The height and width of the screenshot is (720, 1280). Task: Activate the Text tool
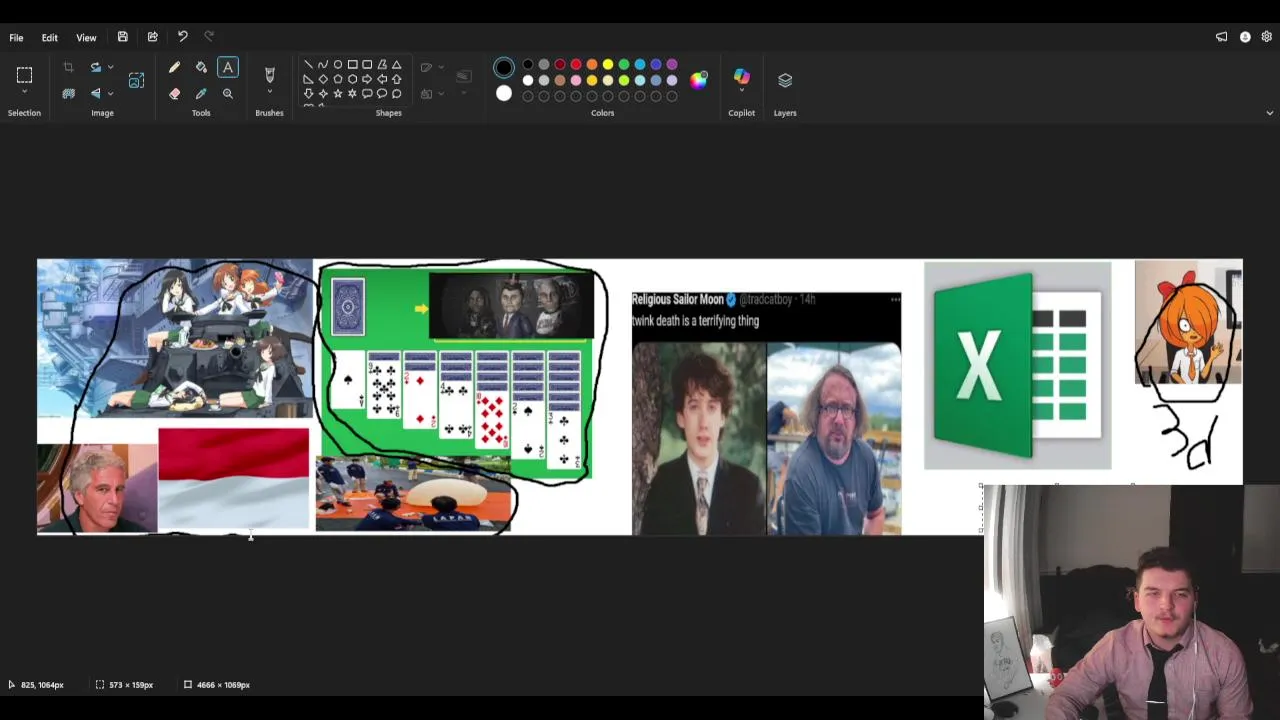228,67
